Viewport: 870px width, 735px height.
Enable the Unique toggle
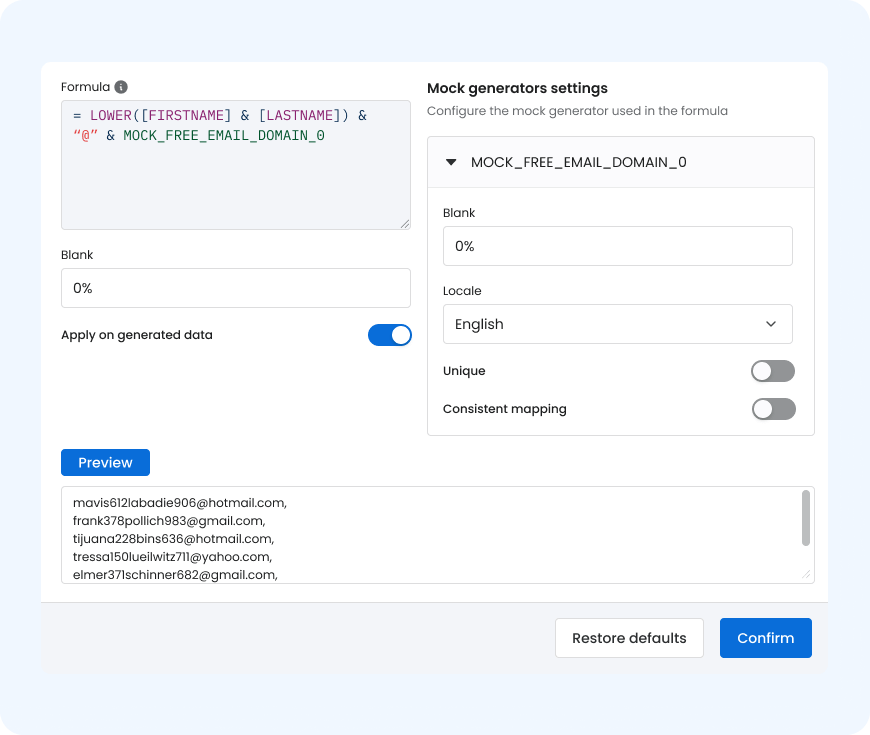point(773,371)
